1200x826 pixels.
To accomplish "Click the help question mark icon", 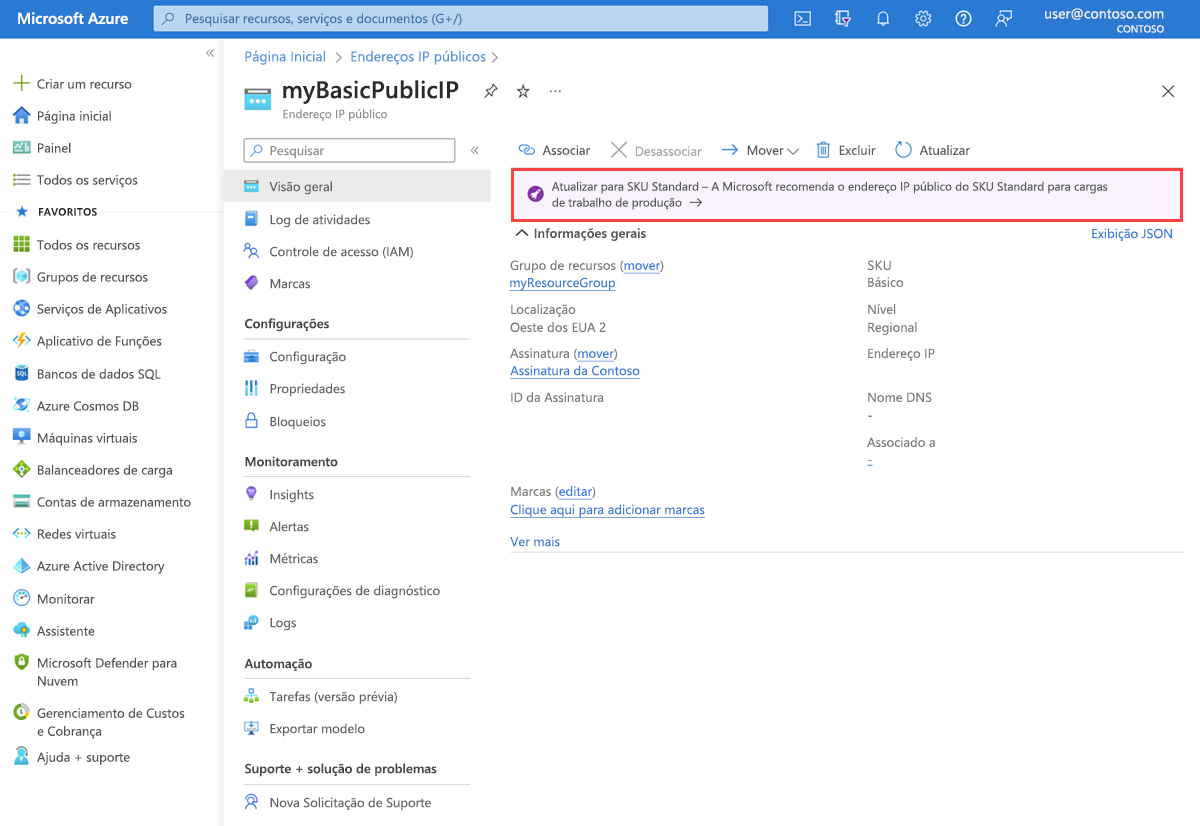I will point(963,19).
